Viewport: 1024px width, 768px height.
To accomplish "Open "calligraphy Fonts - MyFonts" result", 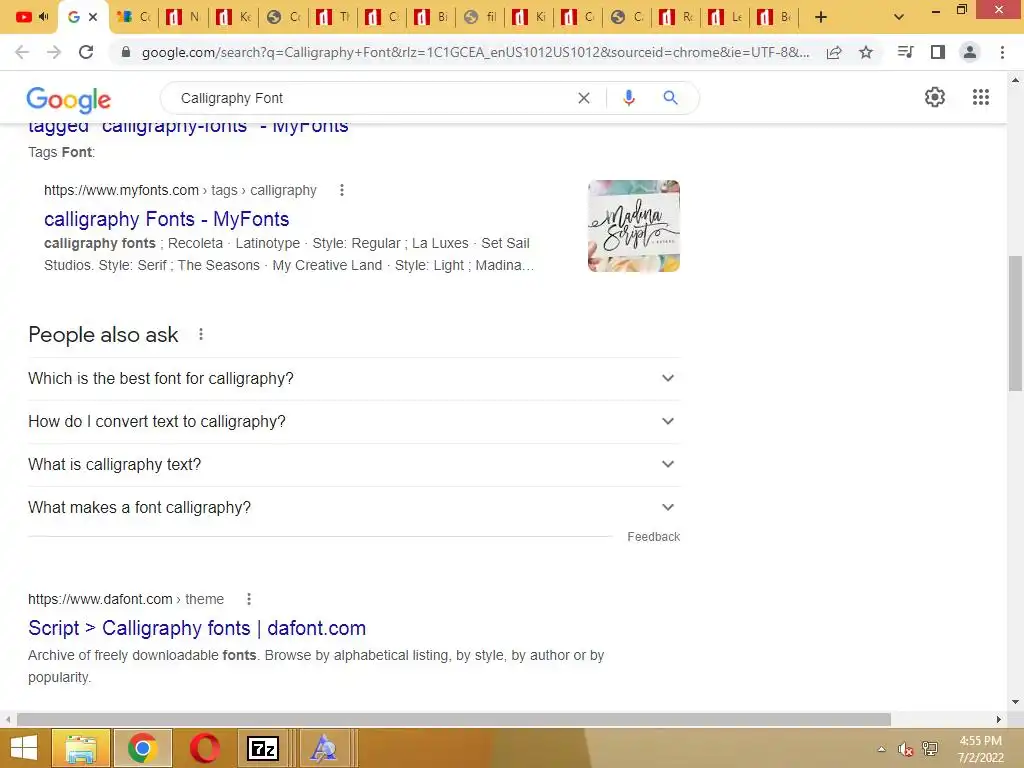I will coord(167,219).
